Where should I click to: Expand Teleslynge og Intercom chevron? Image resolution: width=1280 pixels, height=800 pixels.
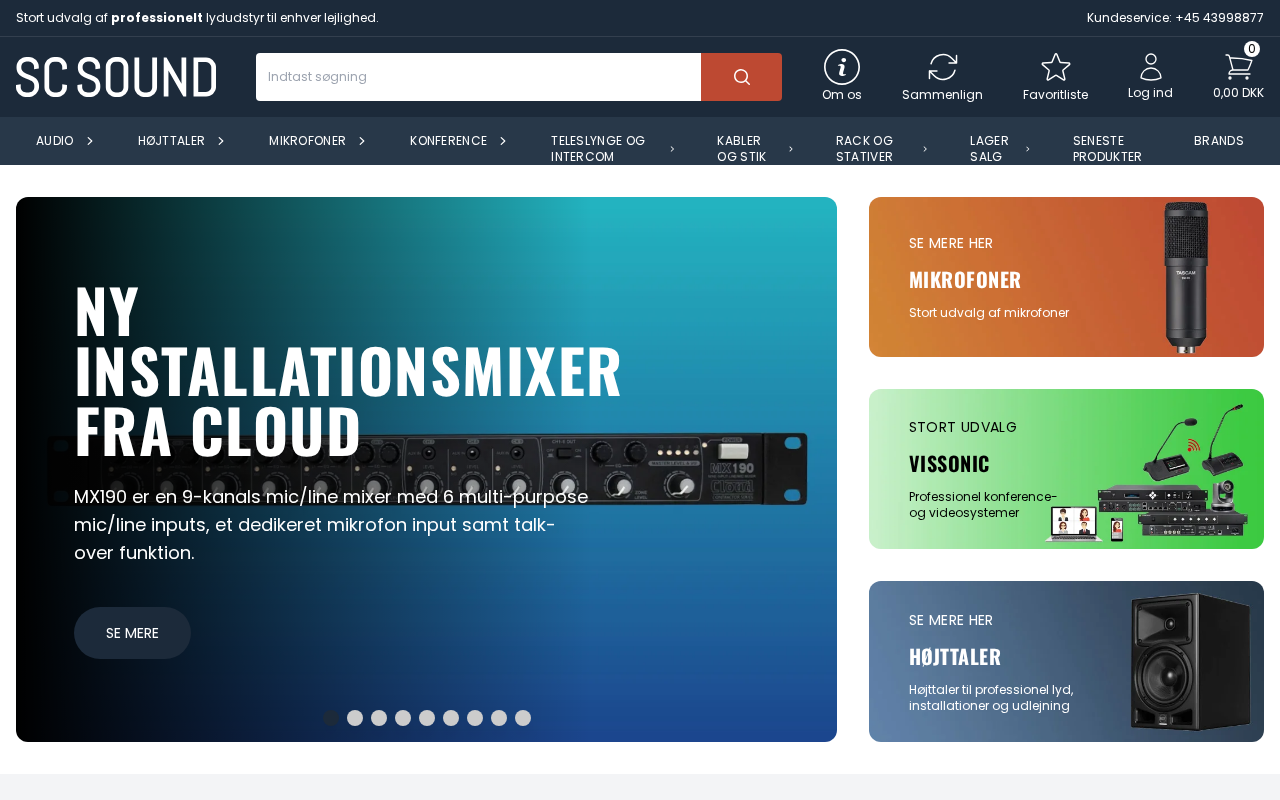tap(672, 149)
